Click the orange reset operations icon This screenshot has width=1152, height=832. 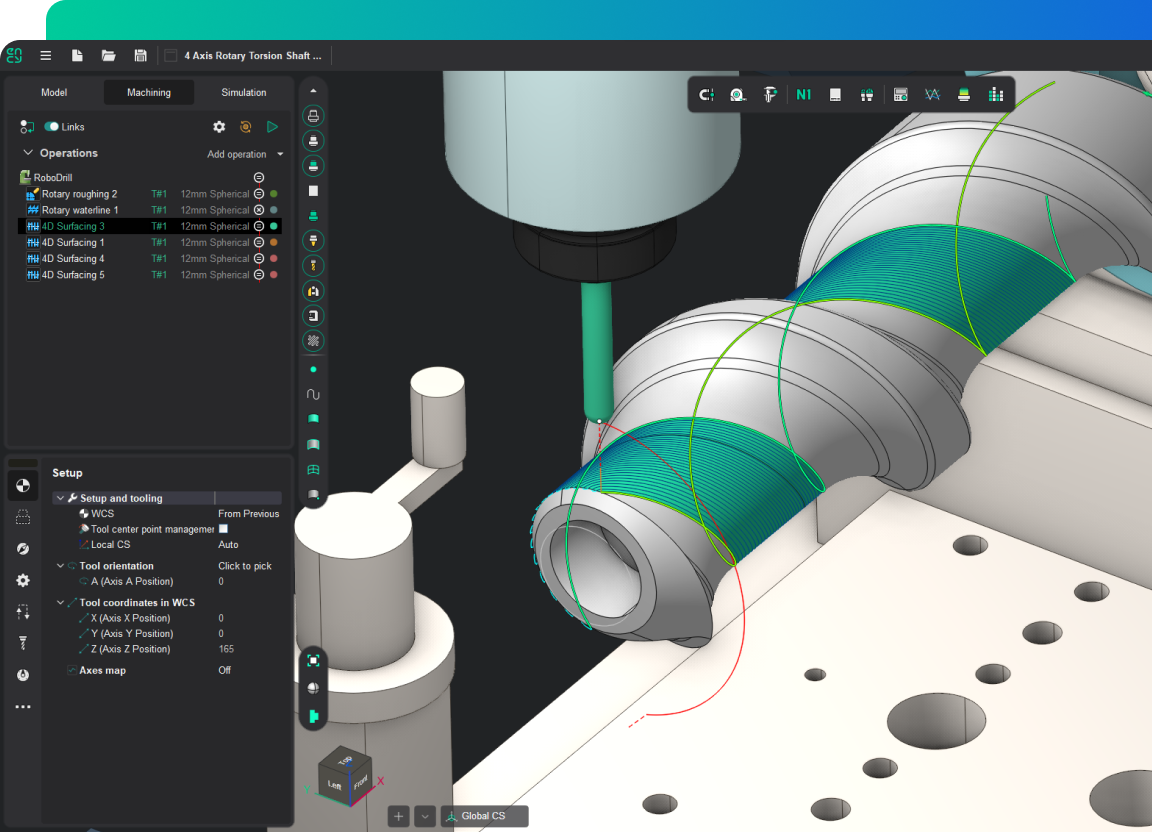[x=246, y=127]
